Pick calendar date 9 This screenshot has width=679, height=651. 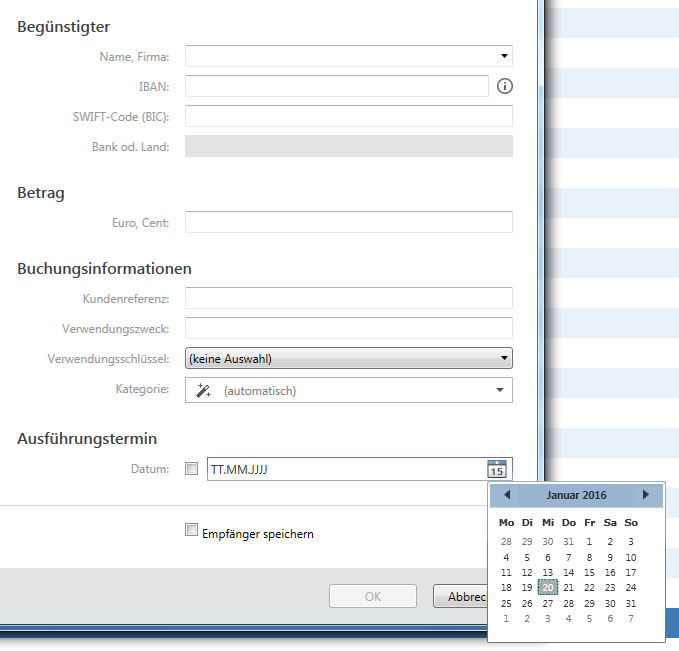pyautogui.click(x=610, y=557)
